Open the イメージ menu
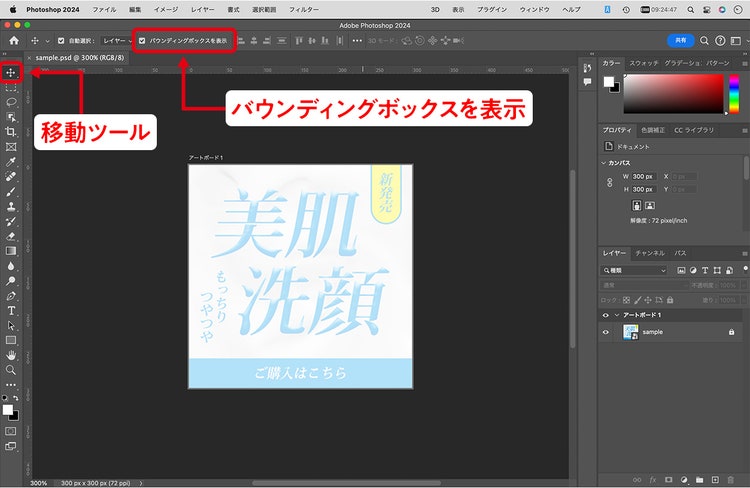The width and height of the screenshot is (750, 488). tap(166, 10)
